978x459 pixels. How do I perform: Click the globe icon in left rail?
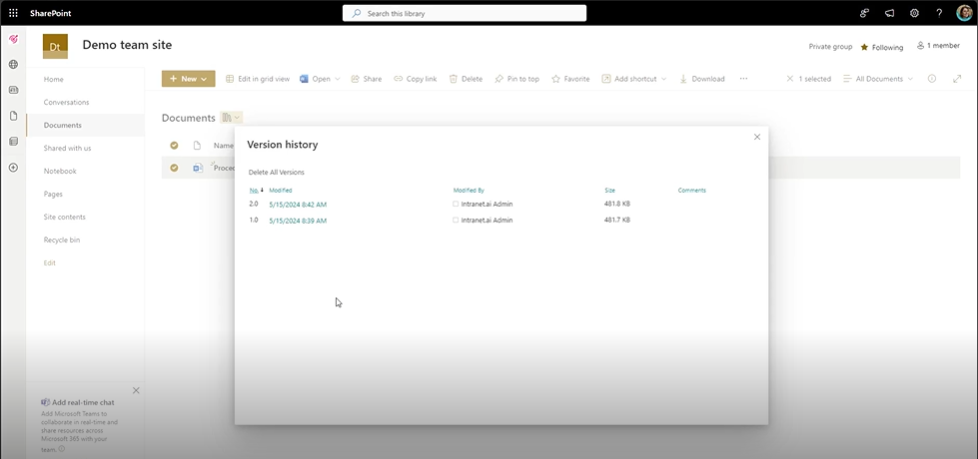tap(13, 65)
